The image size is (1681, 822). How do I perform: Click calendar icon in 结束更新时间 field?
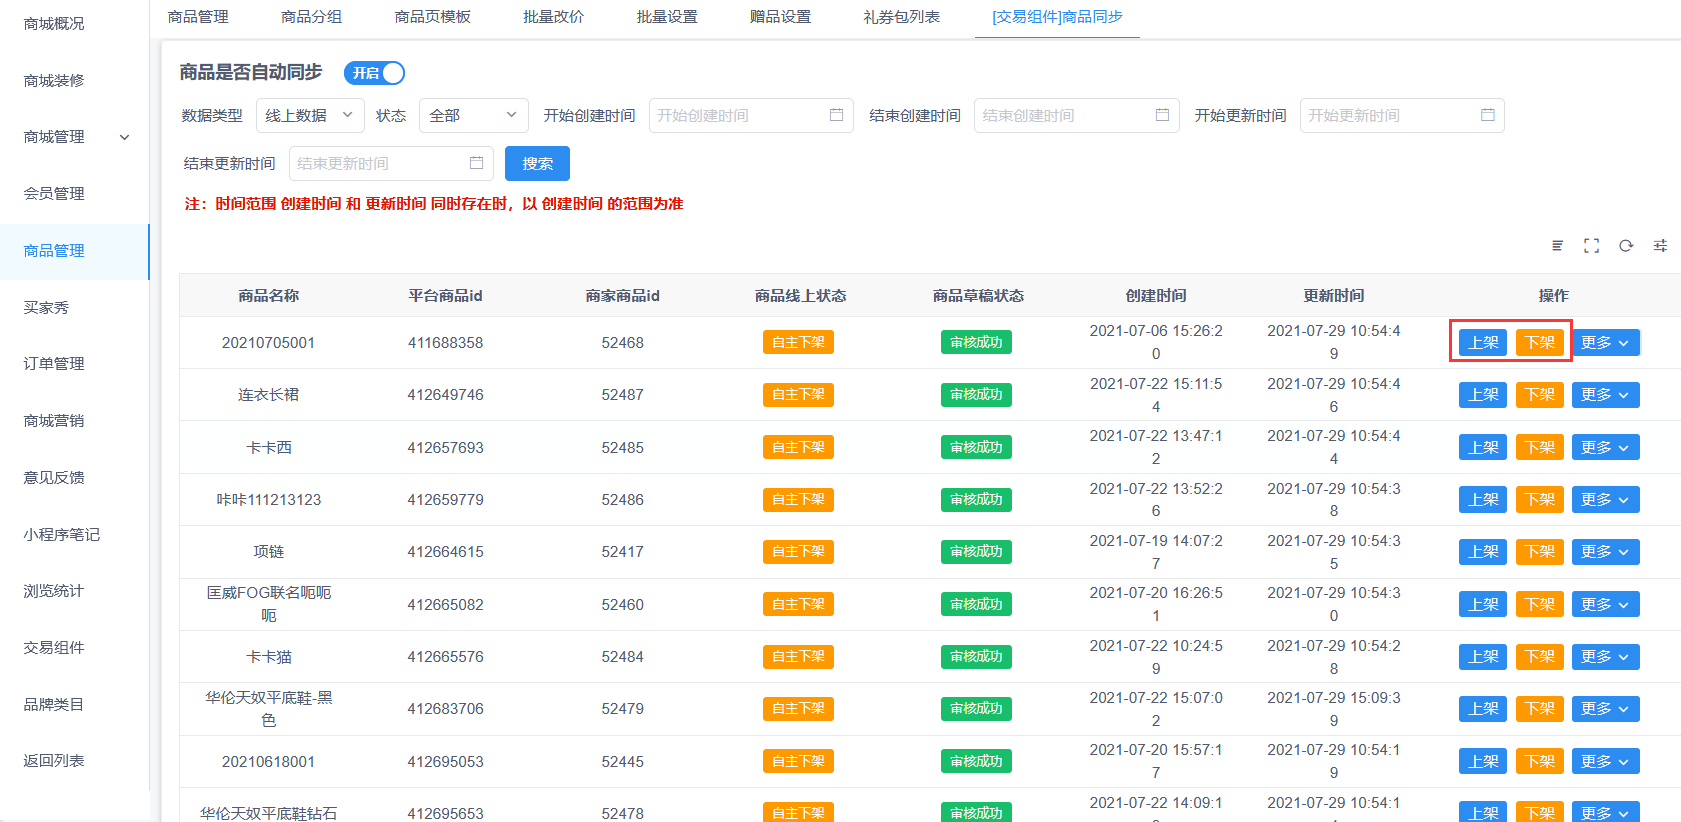pyautogui.click(x=476, y=163)
